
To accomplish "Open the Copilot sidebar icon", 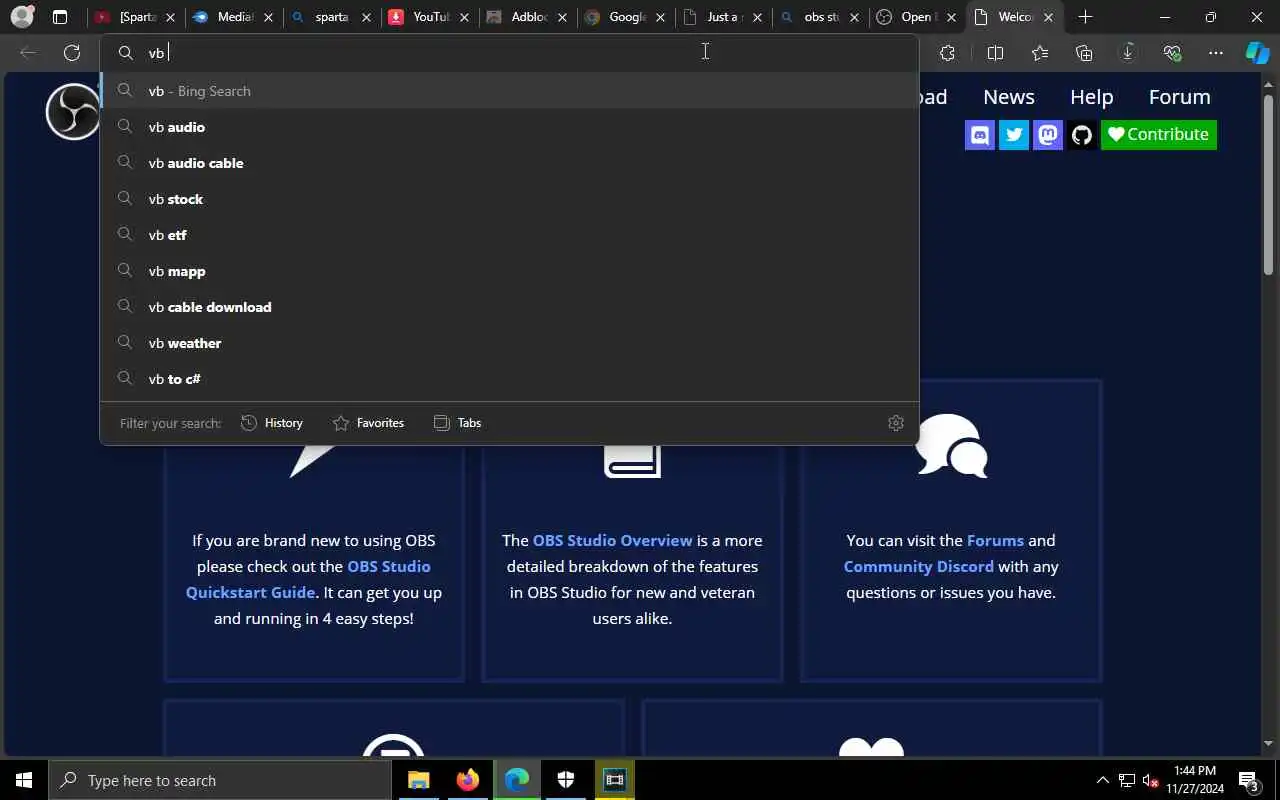I will click(x=1258, y=53).
